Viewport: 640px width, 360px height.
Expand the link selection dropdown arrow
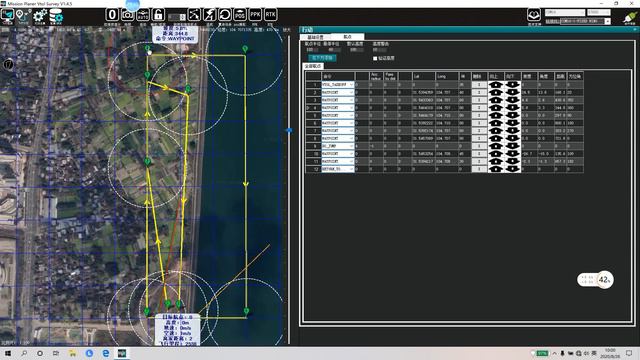[x=608, y=21]
